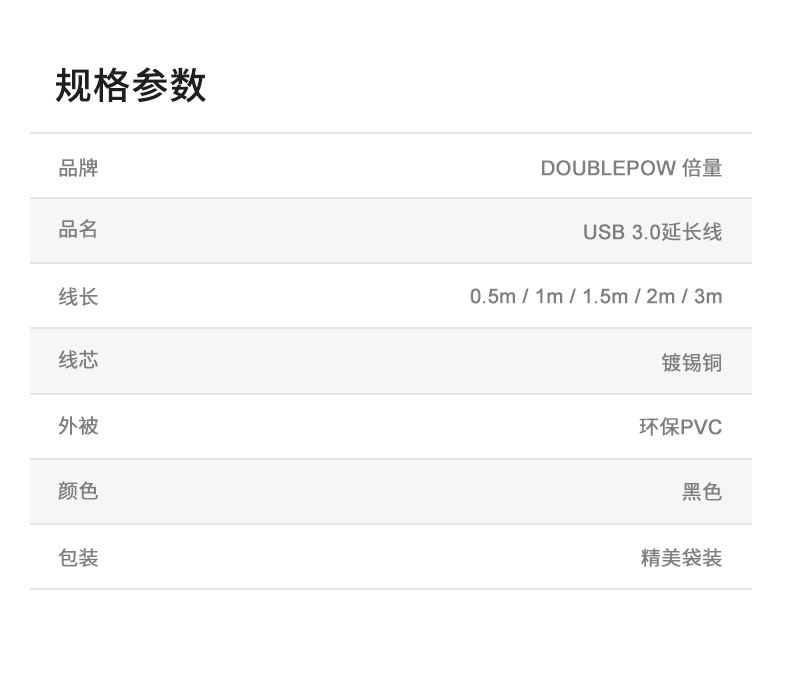Select the 包装 label
The image size is (790, 686).
[x=78, y=558]
